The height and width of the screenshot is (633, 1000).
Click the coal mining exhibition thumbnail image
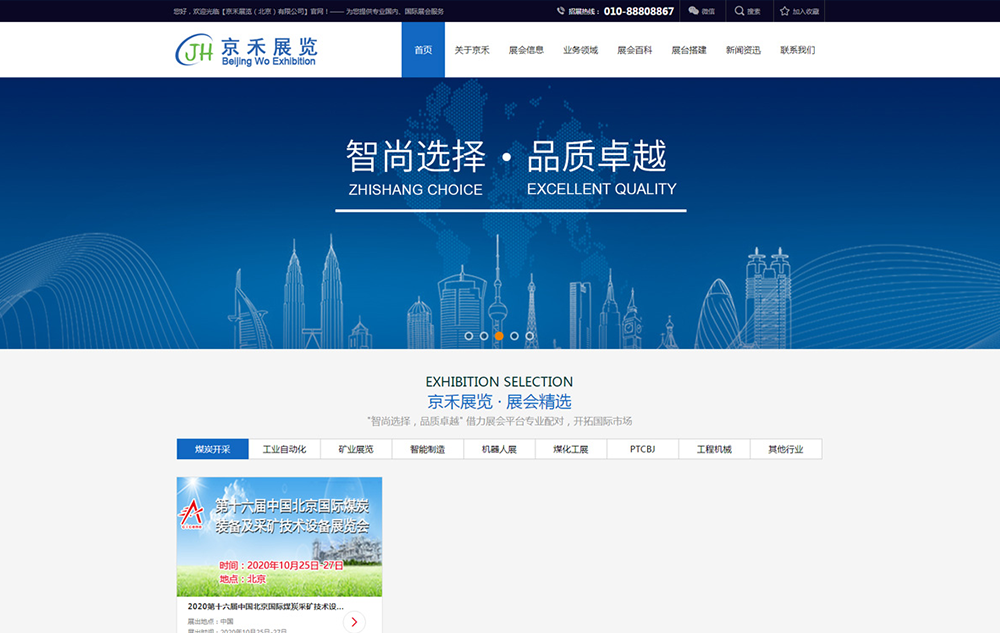(279, 536)
